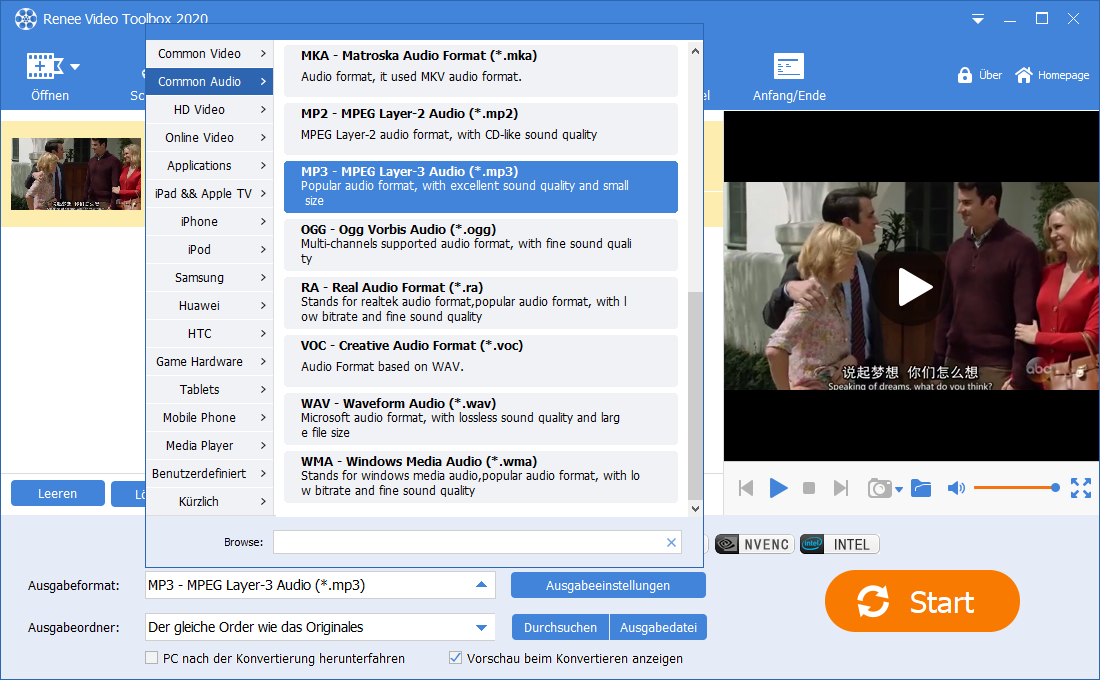
Task: Open the Benutzerdefiniert category
Action: [x=209, y=474]
